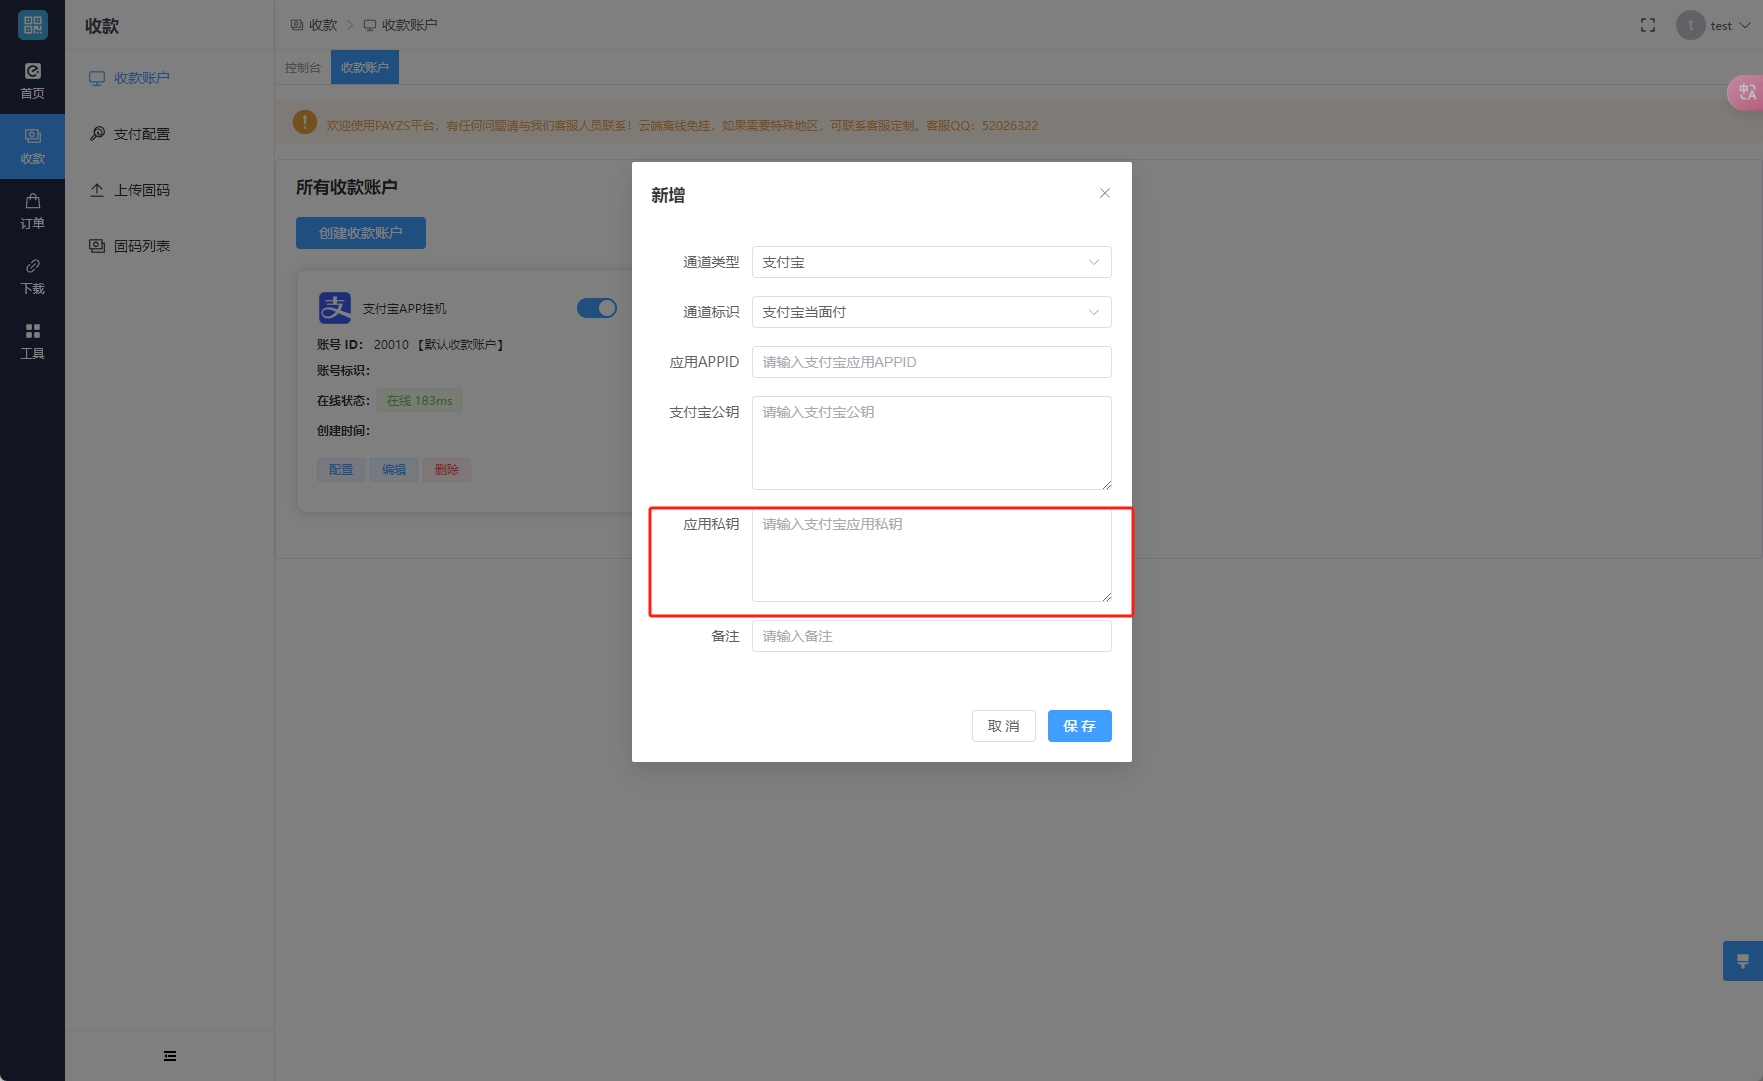Close the 新增 dialog with X
Image resolution: width=1763 pixels, height=1081 pixels.
1105,193
